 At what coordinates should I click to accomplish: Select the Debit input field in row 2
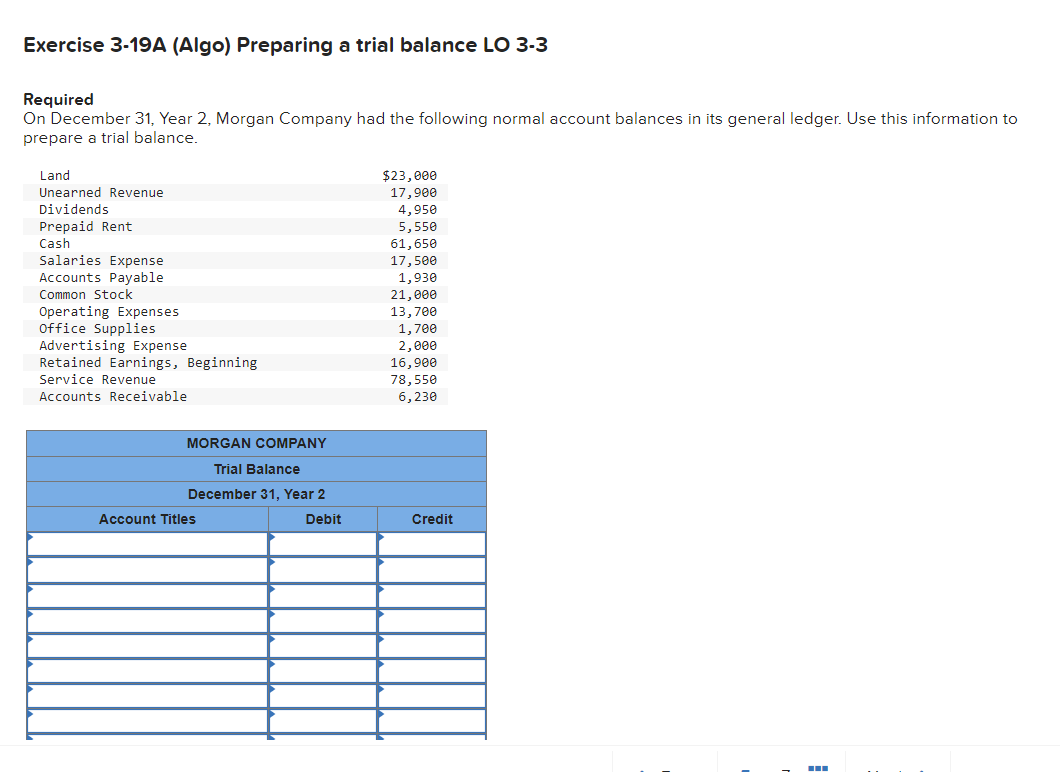[322, 569]
